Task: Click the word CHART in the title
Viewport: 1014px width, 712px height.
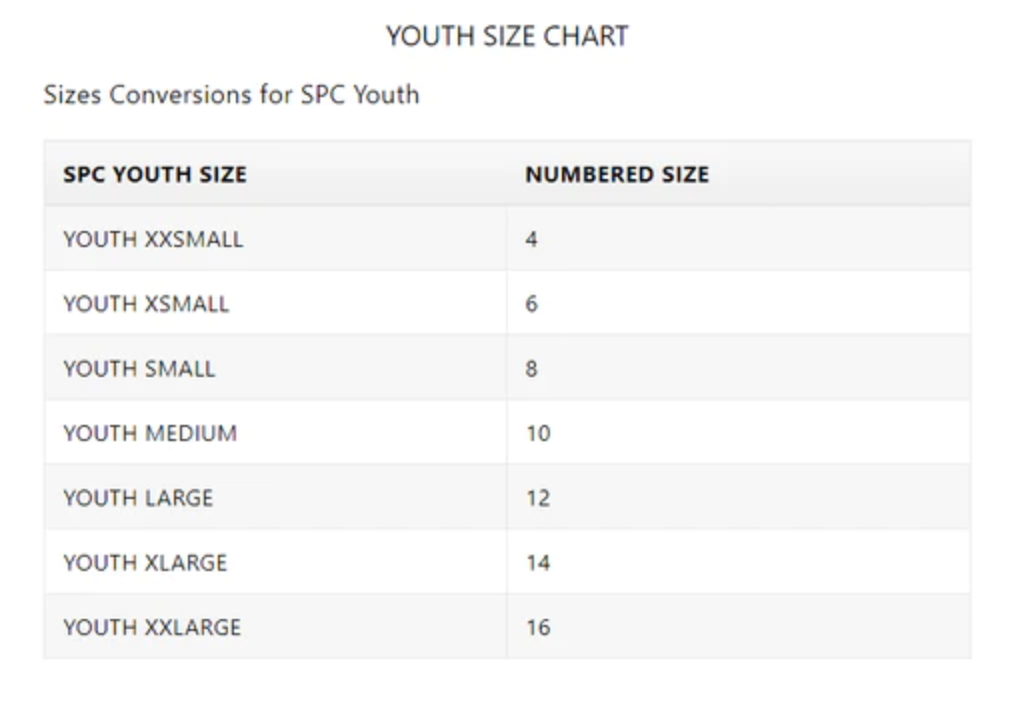Action: tap(586, 37)
